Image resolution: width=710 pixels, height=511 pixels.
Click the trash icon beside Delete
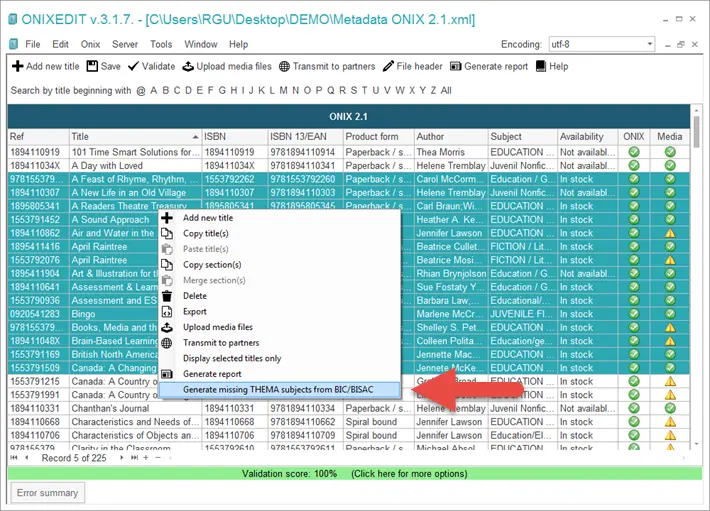pyautogui.click(x=167, y=296)
